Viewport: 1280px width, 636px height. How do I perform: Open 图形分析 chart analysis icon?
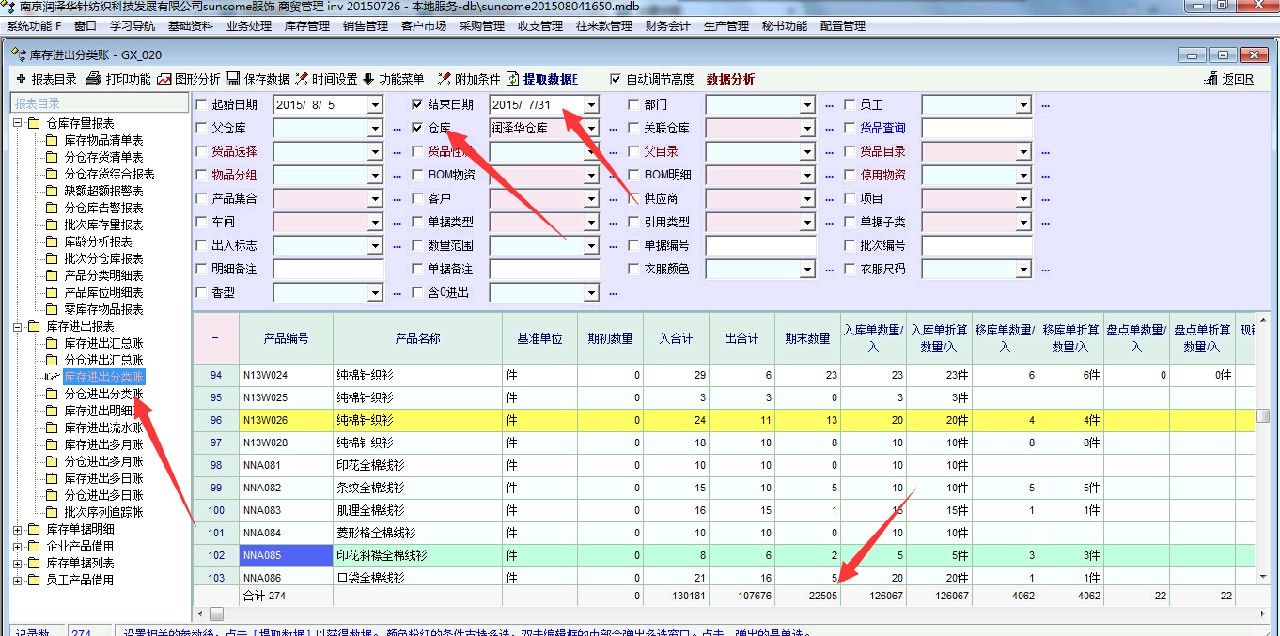[165, 79]
